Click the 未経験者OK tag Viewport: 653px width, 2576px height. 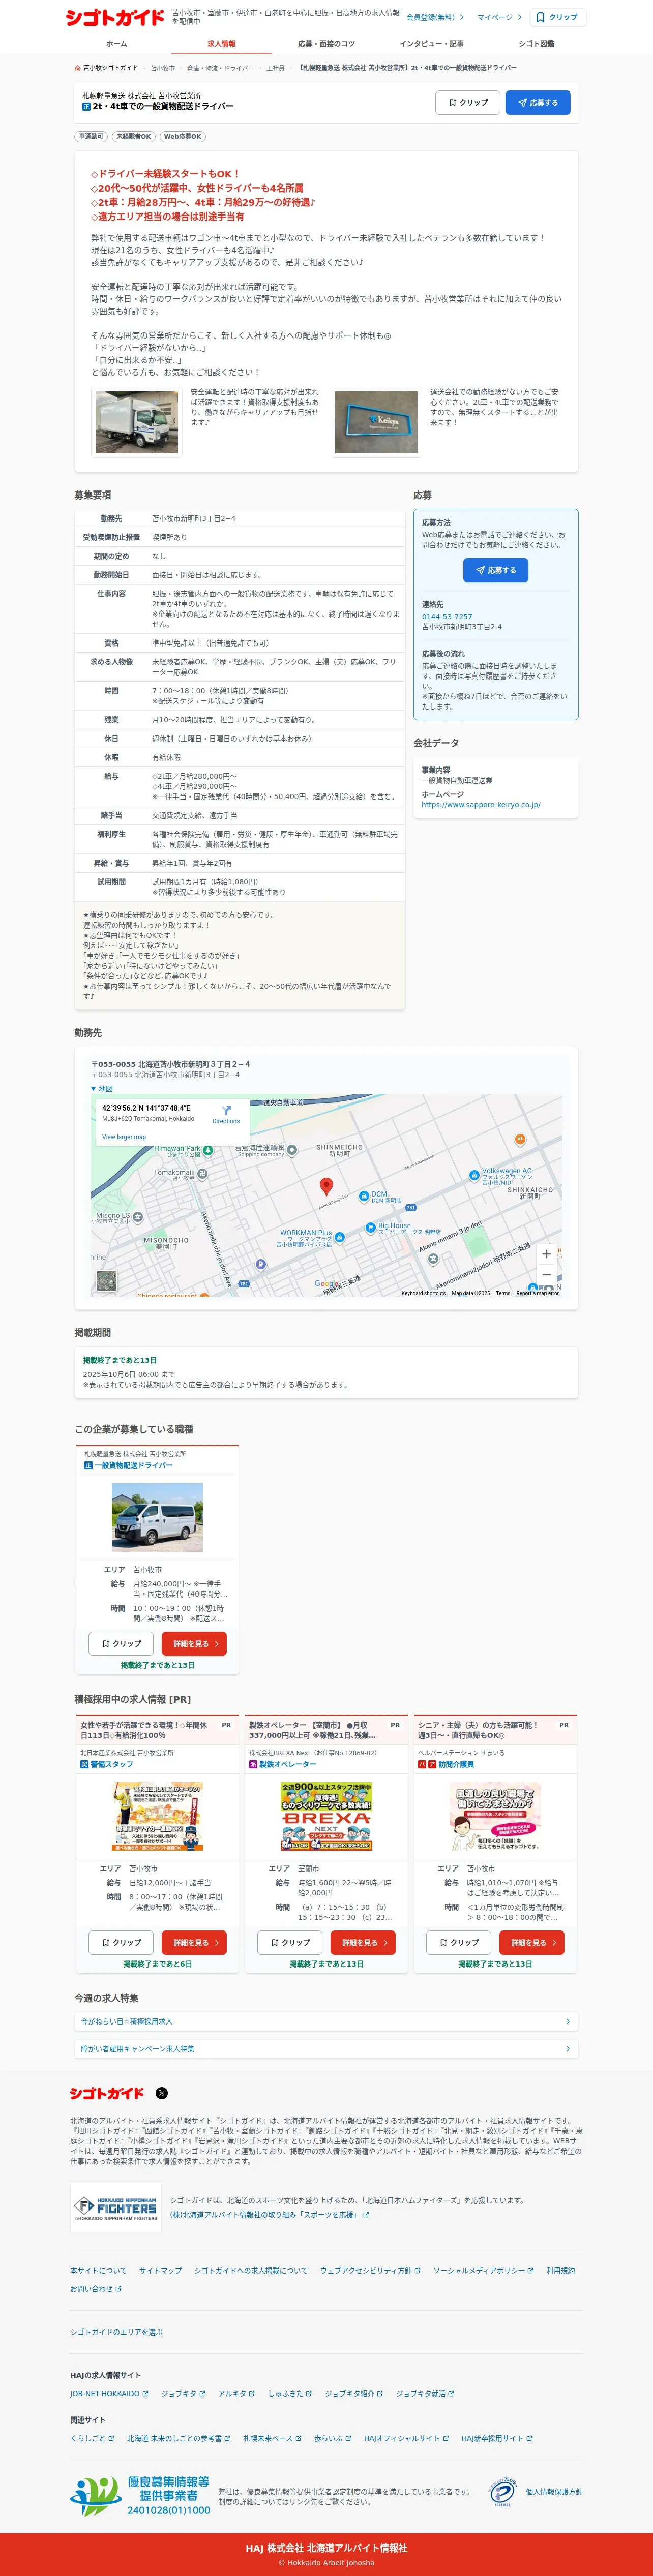133,137
